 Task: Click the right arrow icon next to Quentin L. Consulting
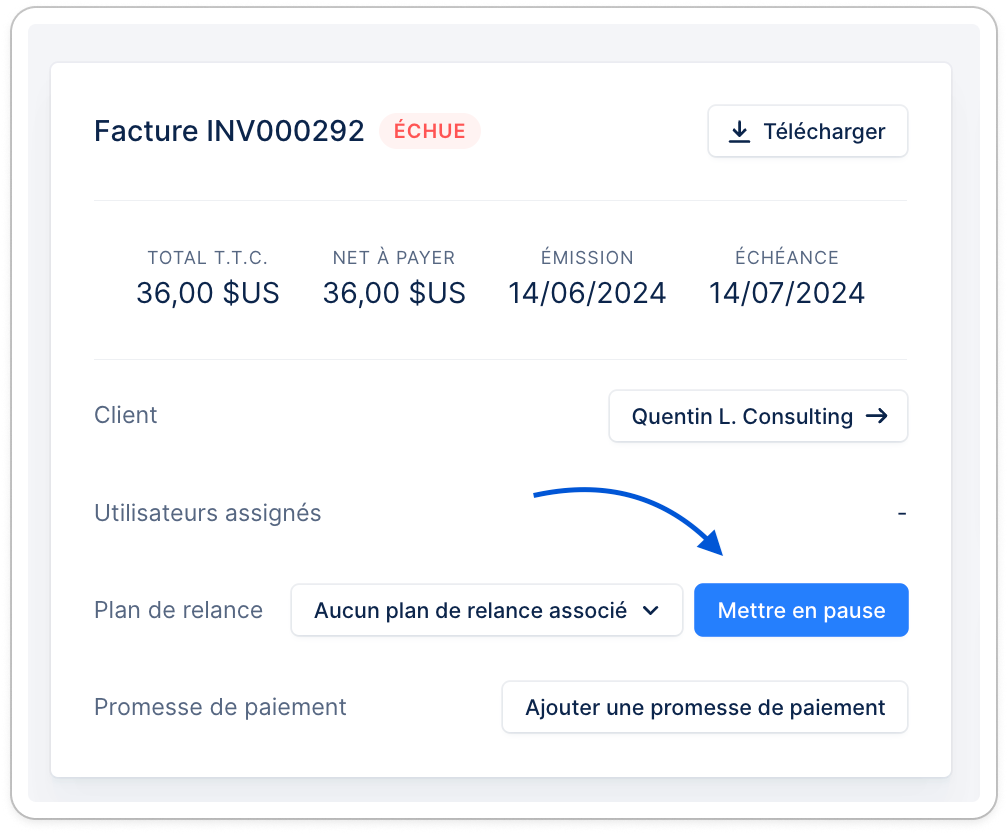[877, 416]
